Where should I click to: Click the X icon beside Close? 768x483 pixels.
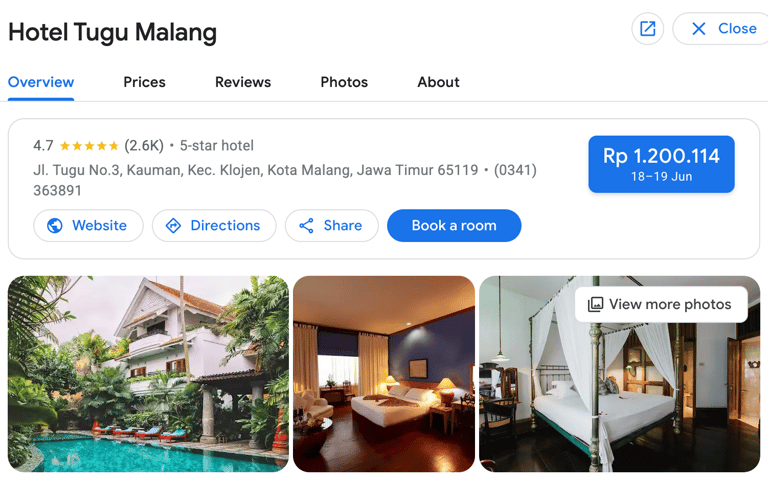[699, 28]
